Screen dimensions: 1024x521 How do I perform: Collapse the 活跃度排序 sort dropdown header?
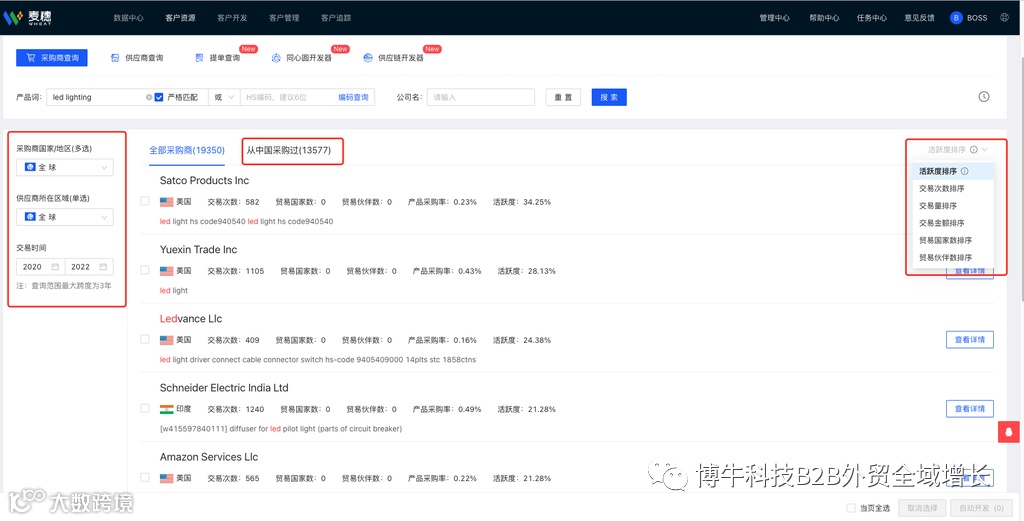(x=957, y=150)
